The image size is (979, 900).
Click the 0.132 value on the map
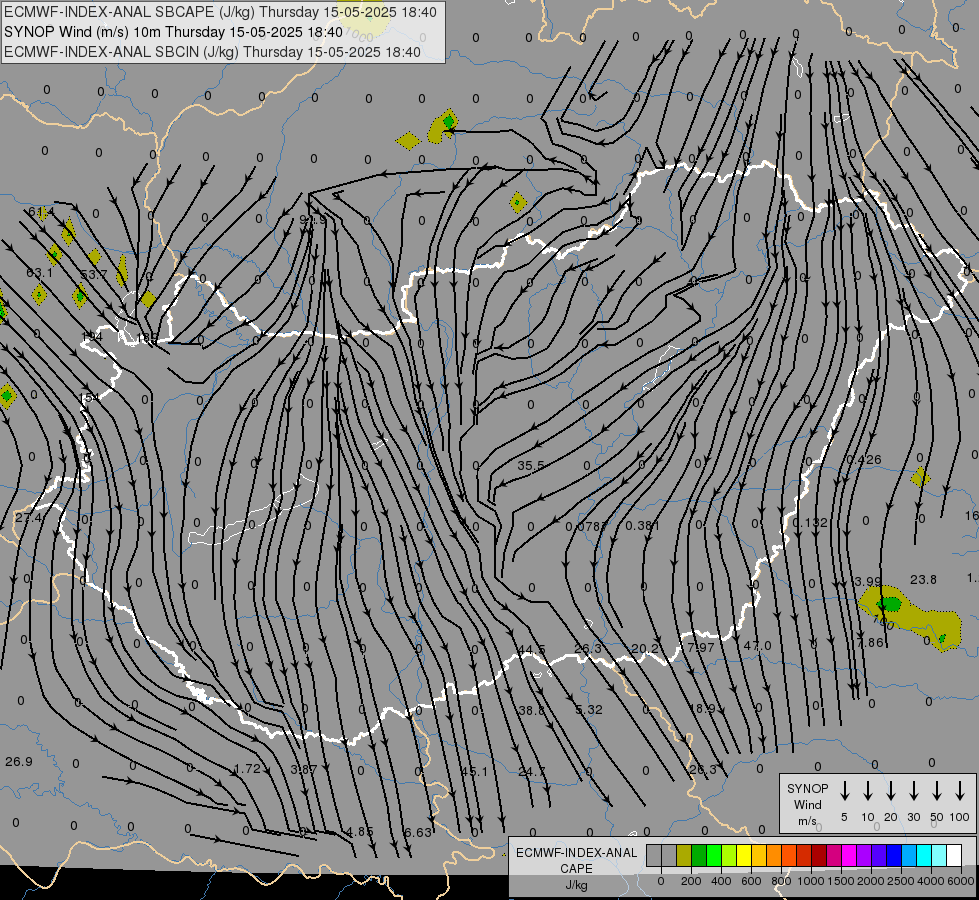coord(810,523)
